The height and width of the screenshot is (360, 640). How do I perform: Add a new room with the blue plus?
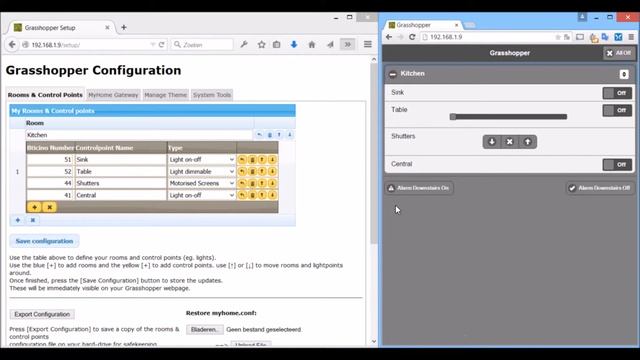(18, 220)
